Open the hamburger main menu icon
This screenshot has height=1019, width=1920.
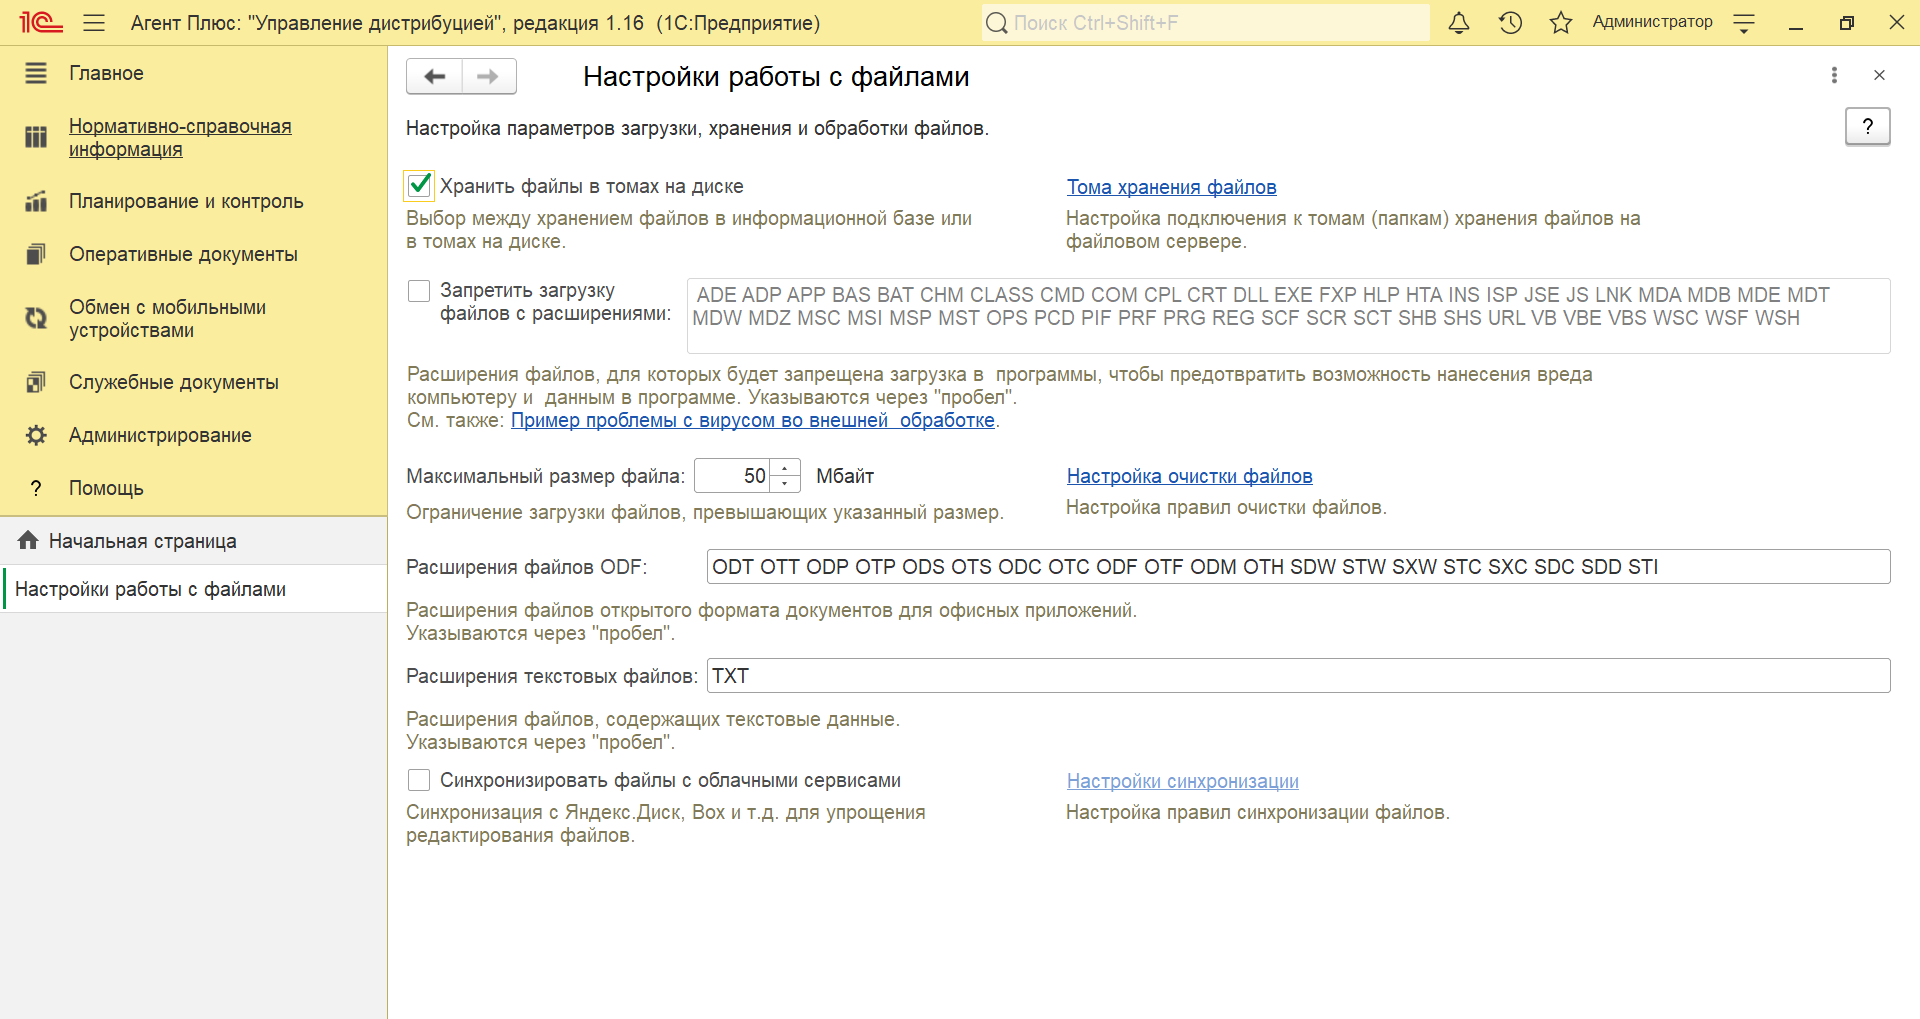pyautogui.click(x=94, y=22)
